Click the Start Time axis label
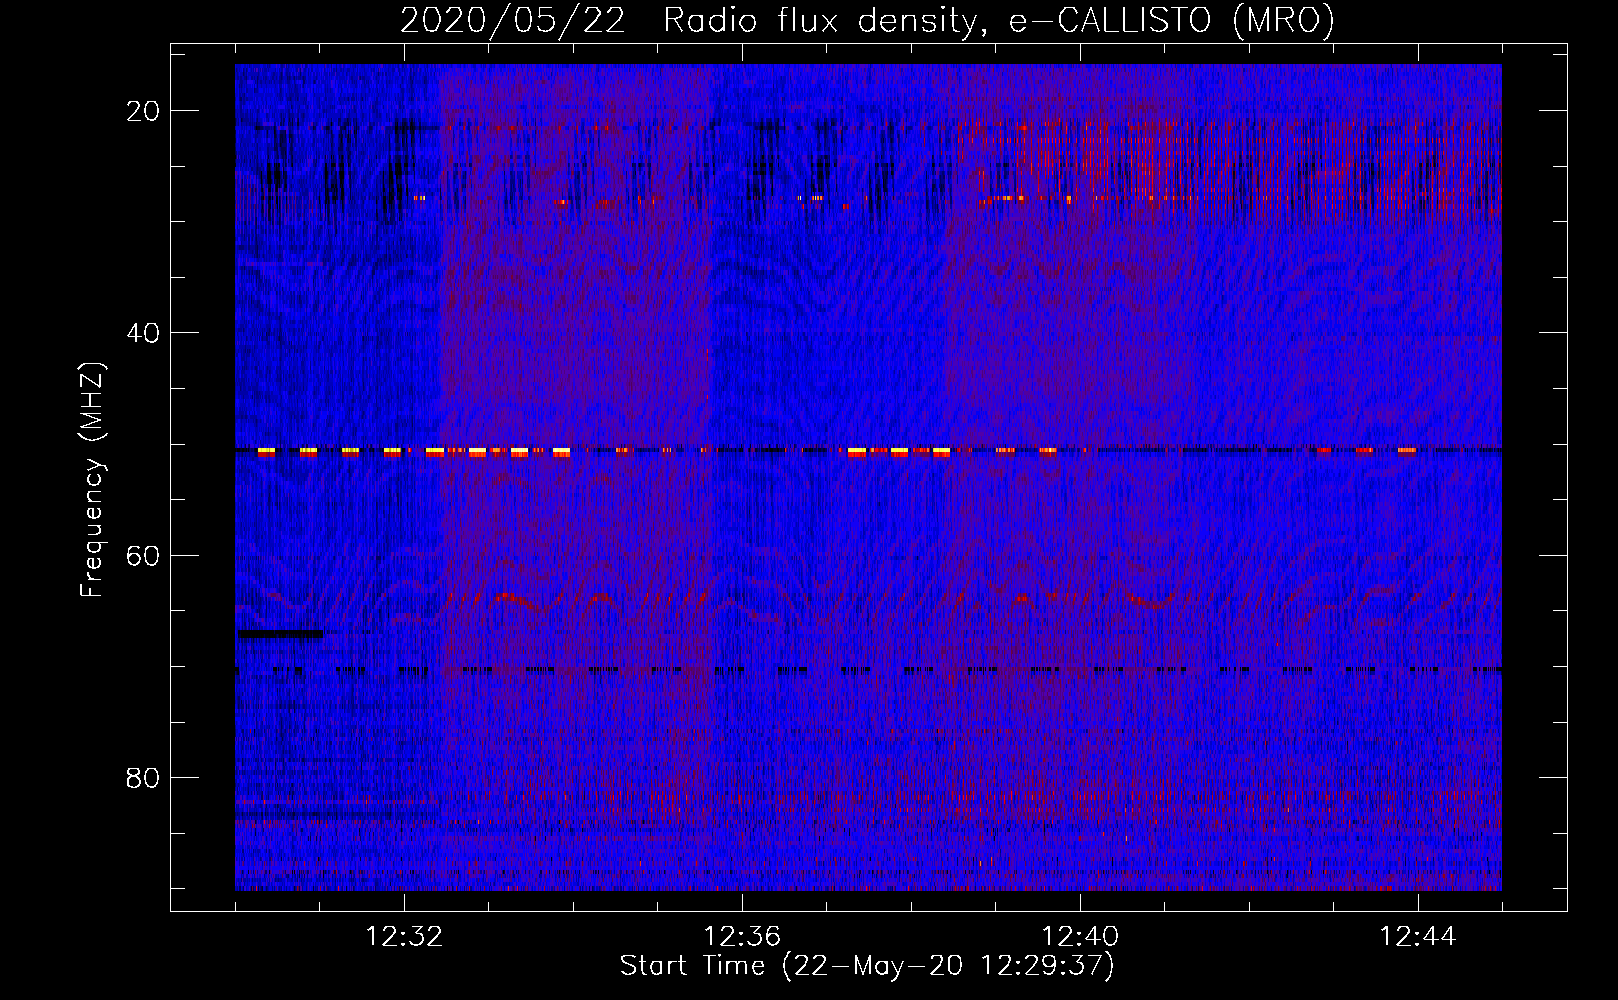Screen dimensions: 1618x1000 [867, 966]
